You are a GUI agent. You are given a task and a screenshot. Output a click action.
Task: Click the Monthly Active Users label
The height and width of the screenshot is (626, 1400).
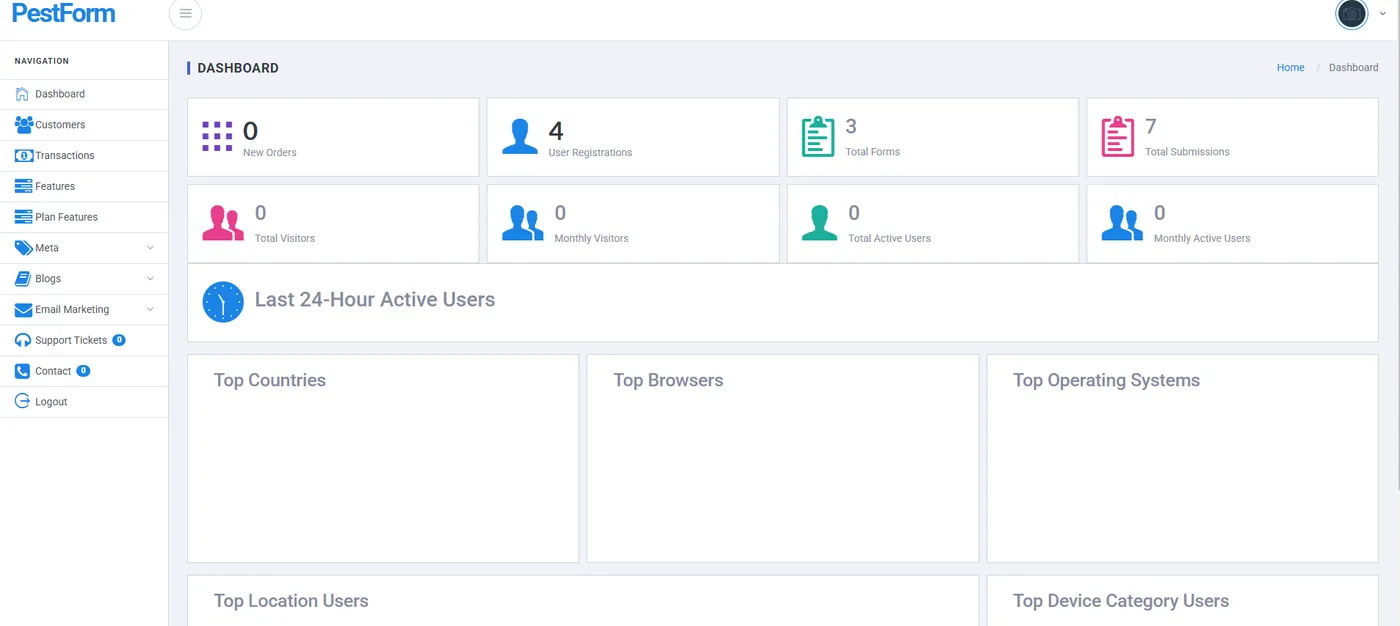pyautogui.click(x=1202, y=239)
